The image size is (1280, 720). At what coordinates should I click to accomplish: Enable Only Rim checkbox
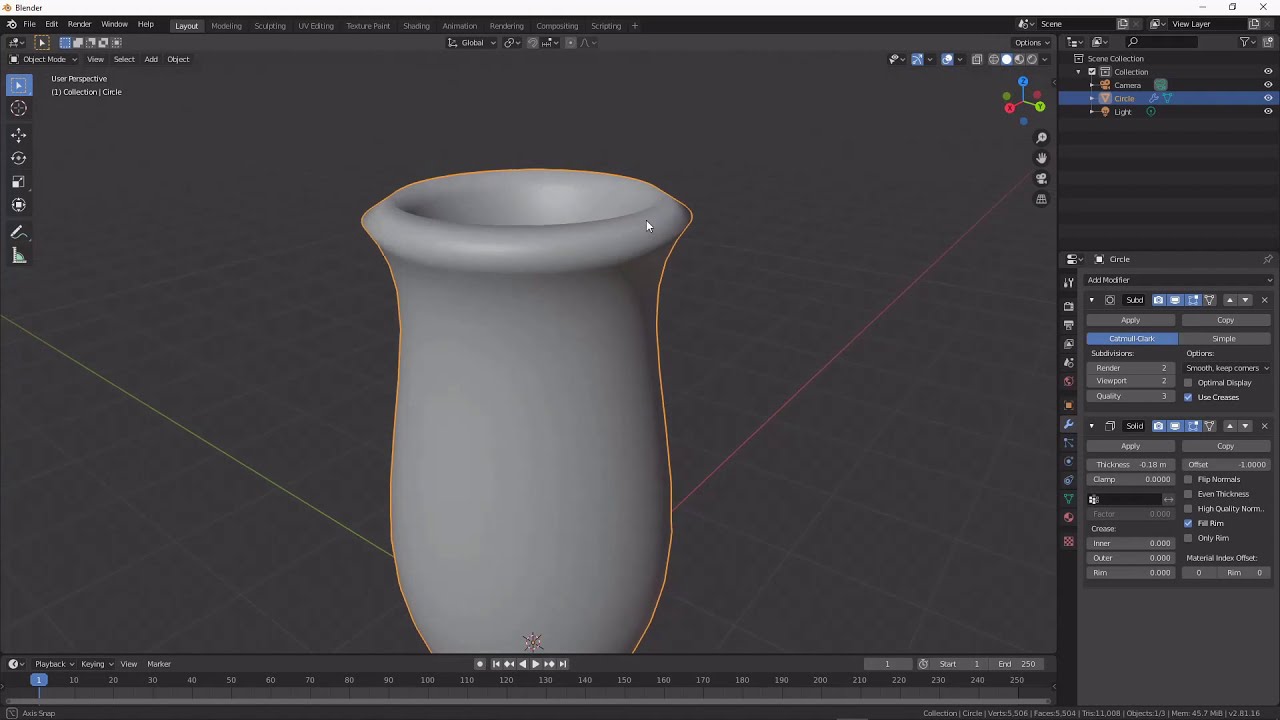point(1188,538)
